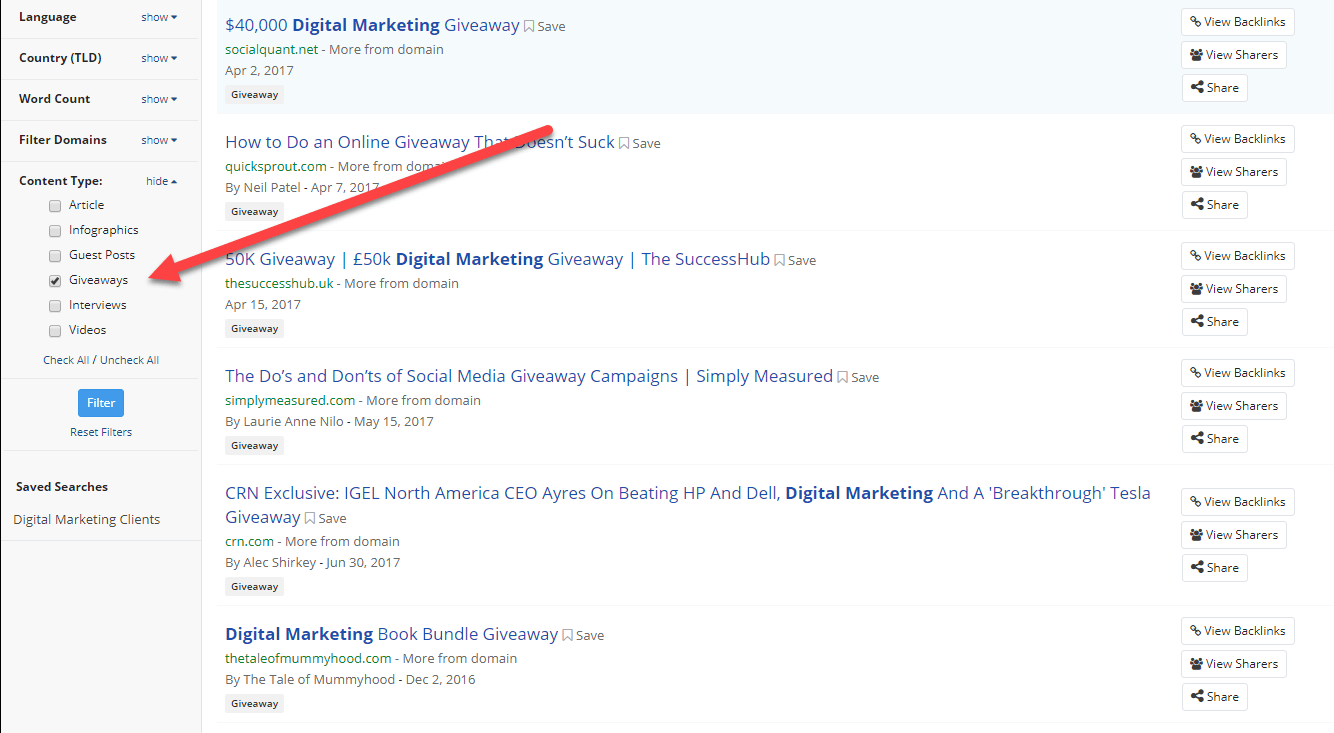The height and width of the screenshot is (733, 1334).
Task: Click More from domain for thesuccesshub.uk
Action: coord(401,283)
